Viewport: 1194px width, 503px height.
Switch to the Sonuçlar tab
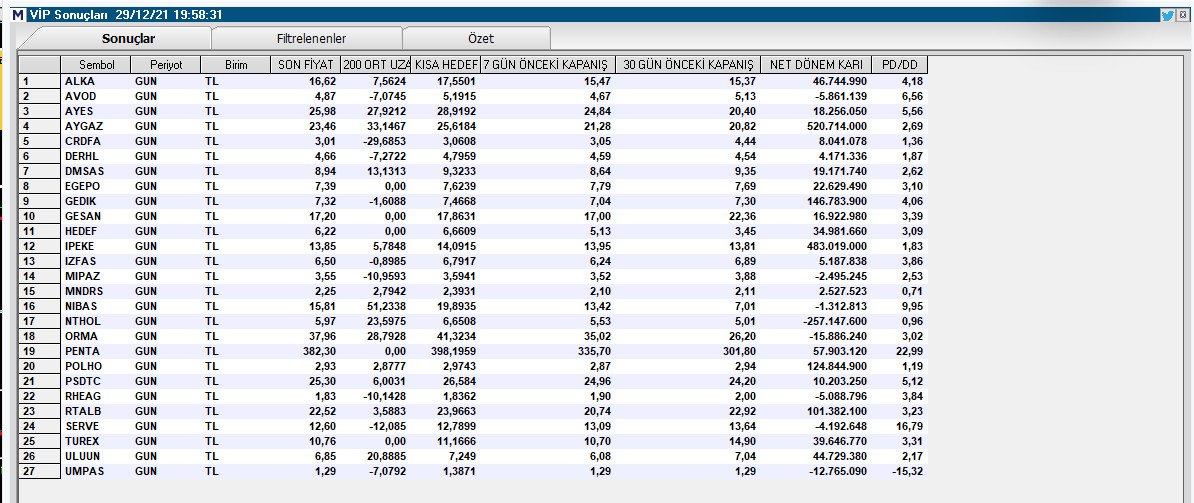click(x=129, y=38)
